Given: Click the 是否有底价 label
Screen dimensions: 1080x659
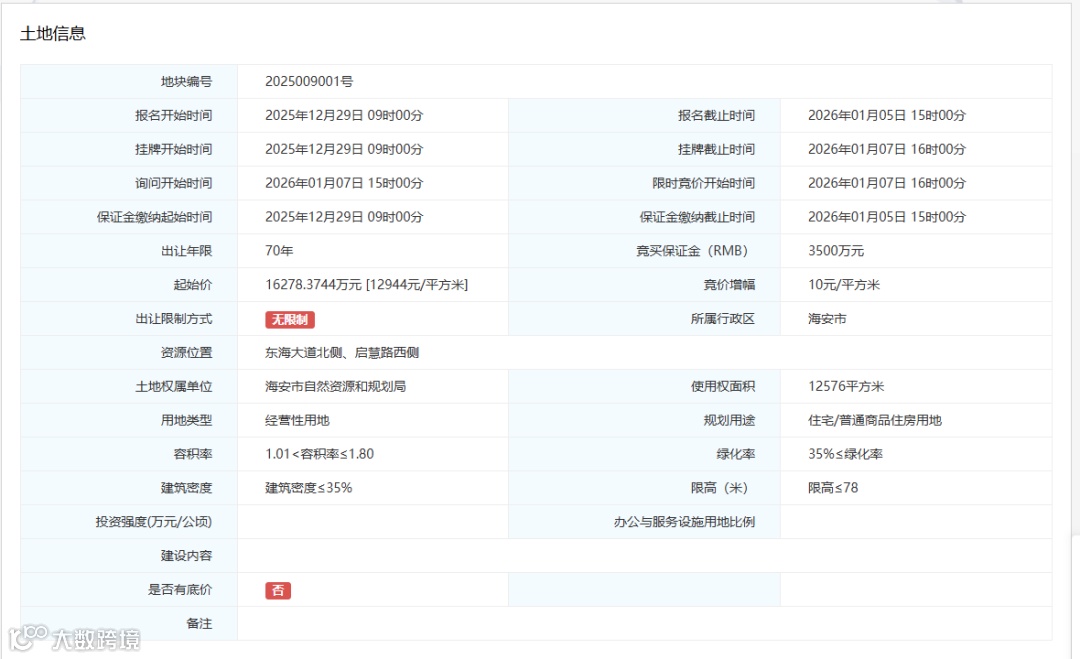Looking at the screenshot, I should [180, 589].
